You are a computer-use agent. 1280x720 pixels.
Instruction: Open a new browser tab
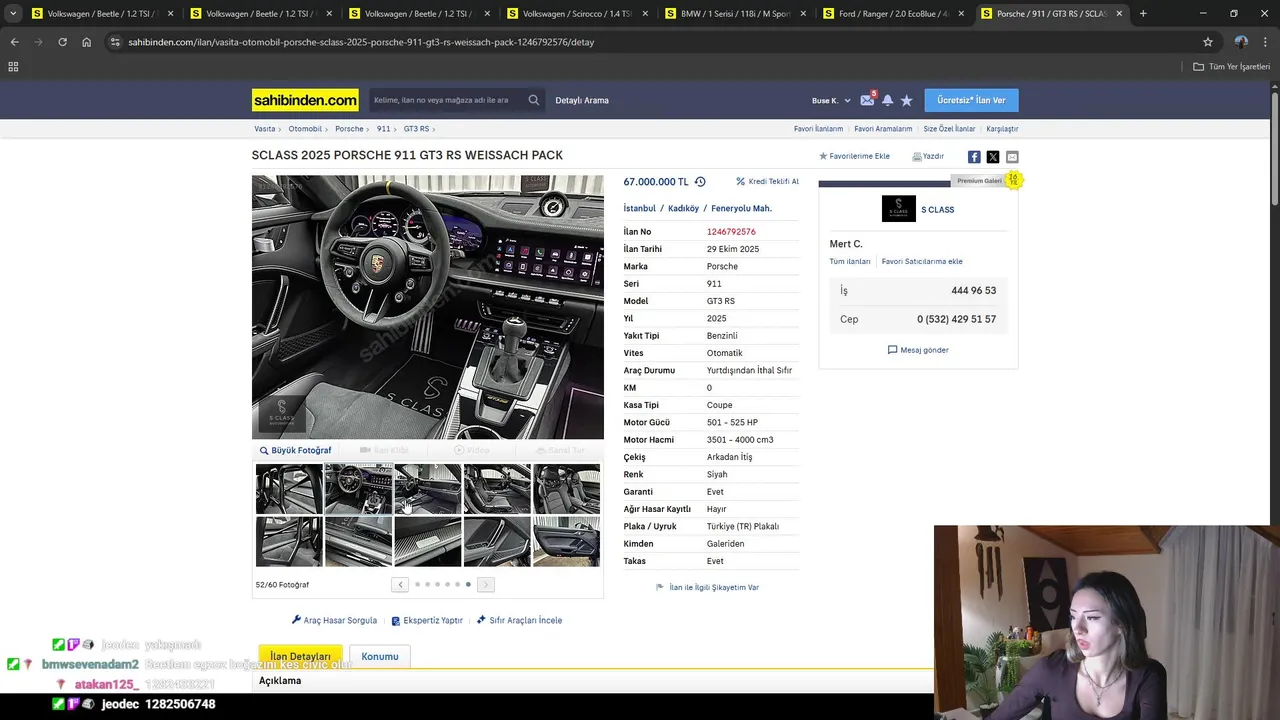click(x=1143, y=14)
